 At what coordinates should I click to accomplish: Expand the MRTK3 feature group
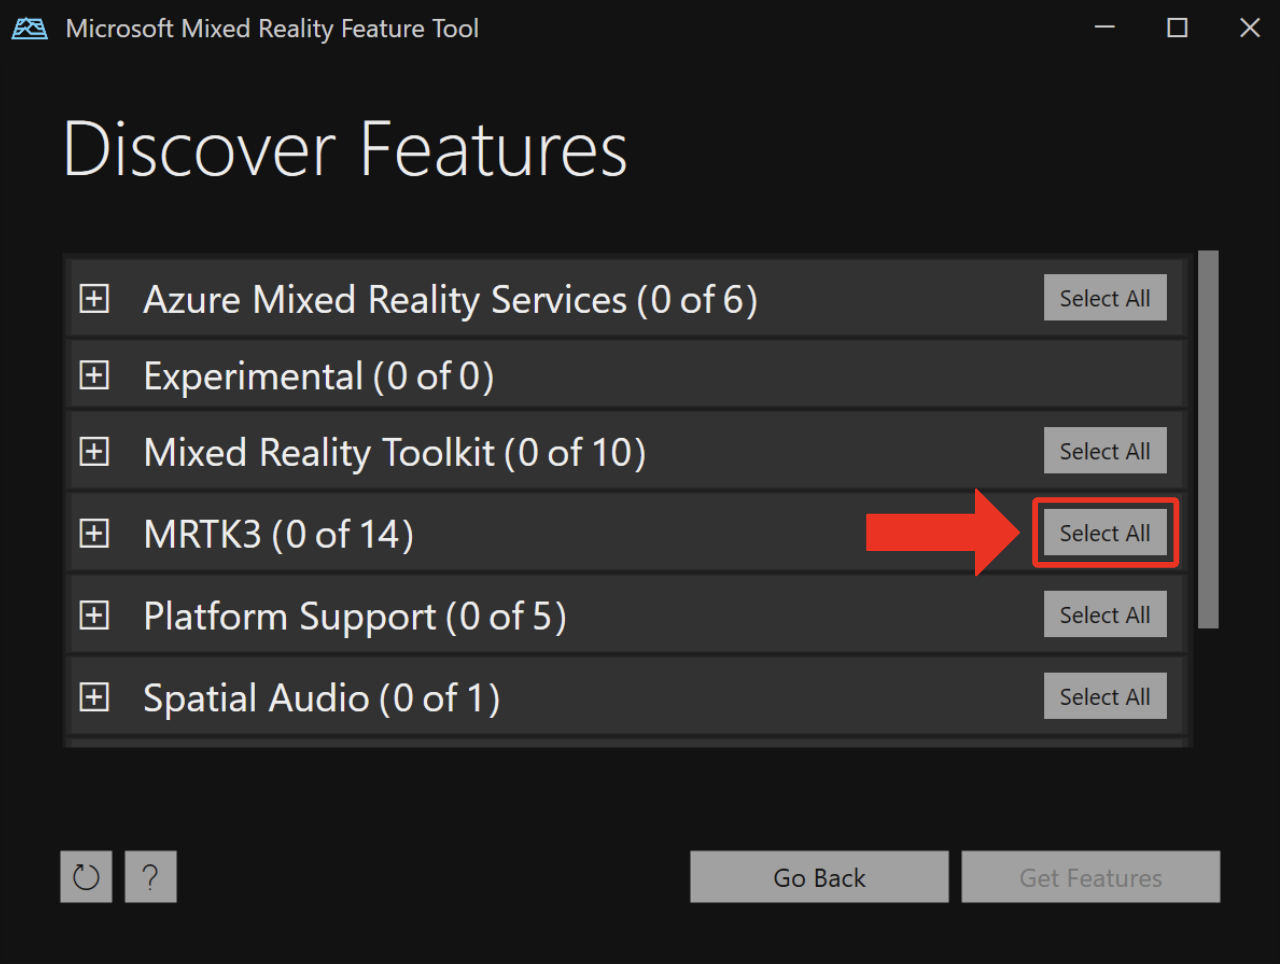[94, 534]
